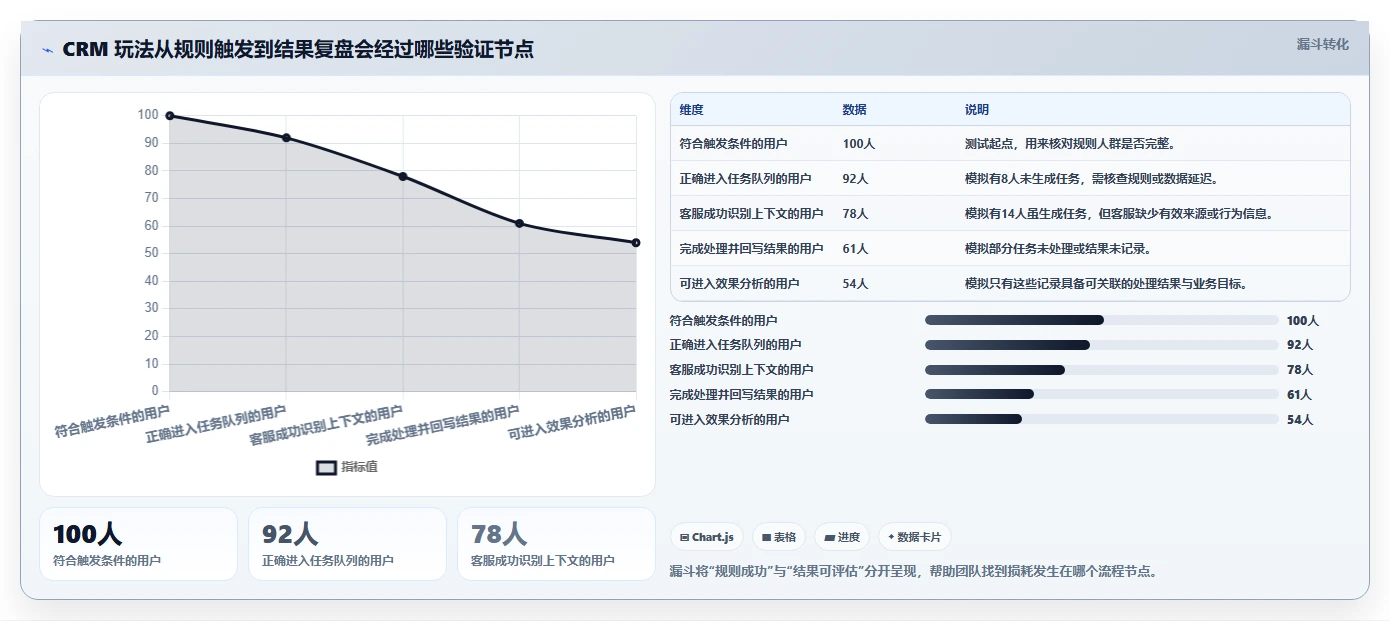1390x621 pixels.
Task: Click description 模拟有14人虽生成任务
Action: 1119,214
